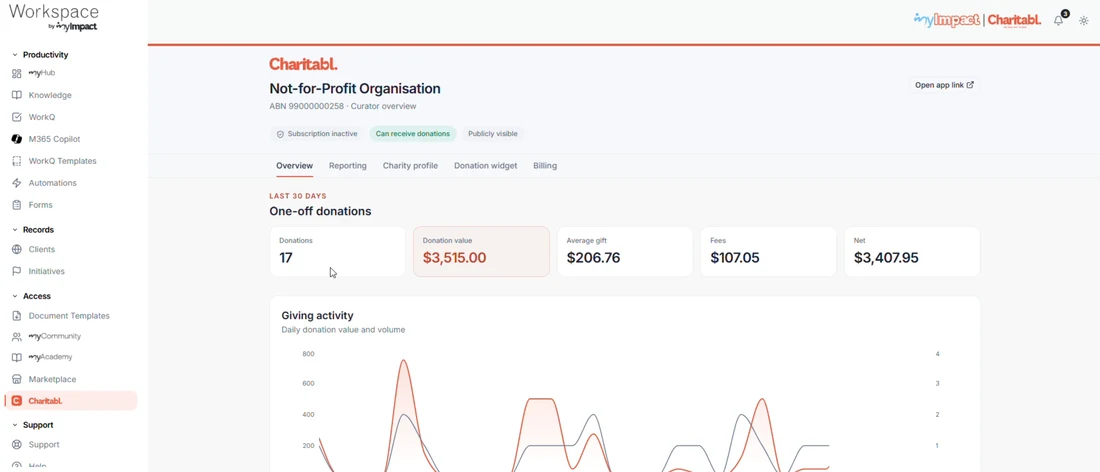This screenshot has width=1100, height=472.
Task: Click the Marketplace store icon
Action: (x=17, y=379)
